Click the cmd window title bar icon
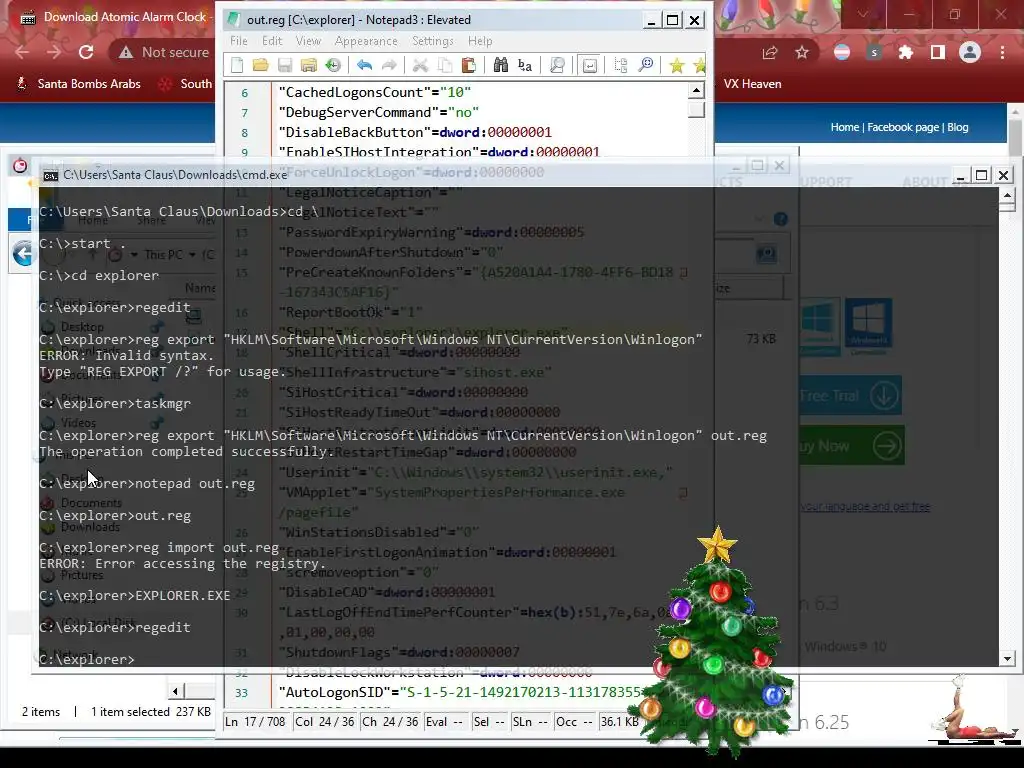This screenshot has width=1024, height=768. 50,175
